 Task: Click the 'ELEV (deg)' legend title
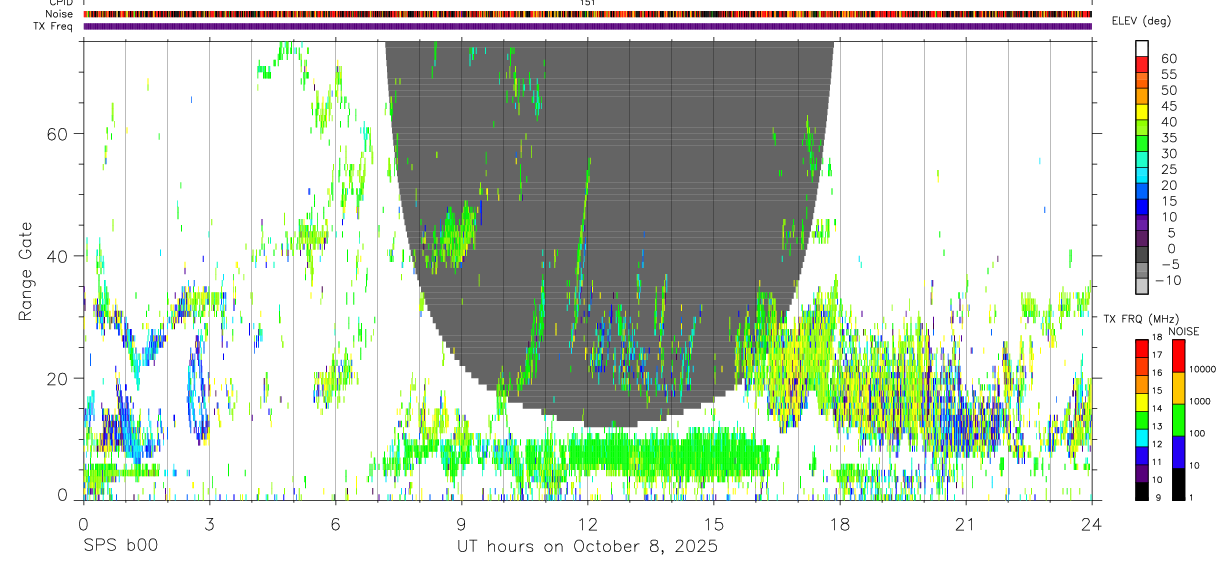(x=1141, y=21)
